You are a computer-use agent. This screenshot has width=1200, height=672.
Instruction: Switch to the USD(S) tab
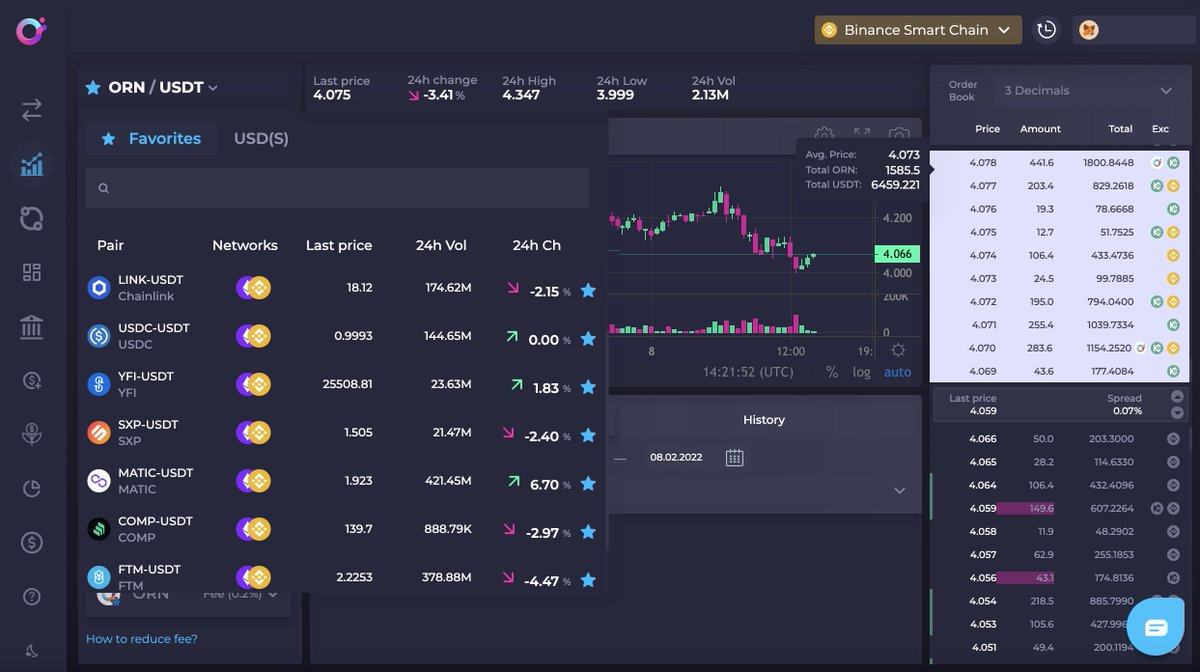click(x=261, y=138)
